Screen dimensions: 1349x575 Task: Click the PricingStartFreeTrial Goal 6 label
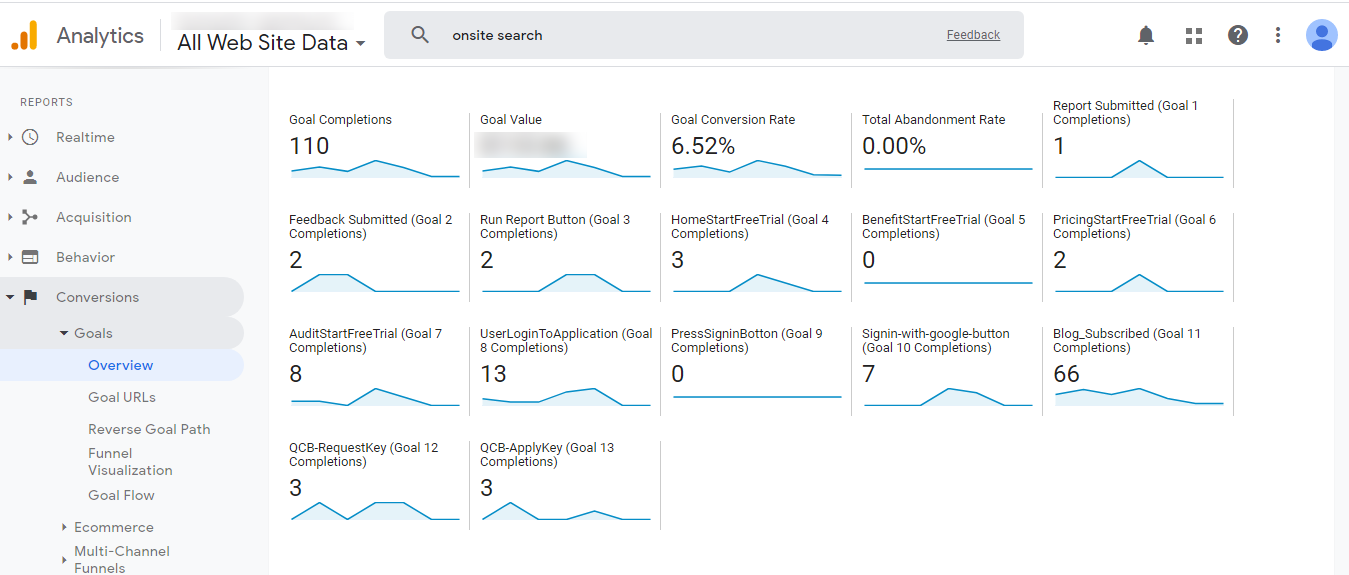click(1135, 226)
